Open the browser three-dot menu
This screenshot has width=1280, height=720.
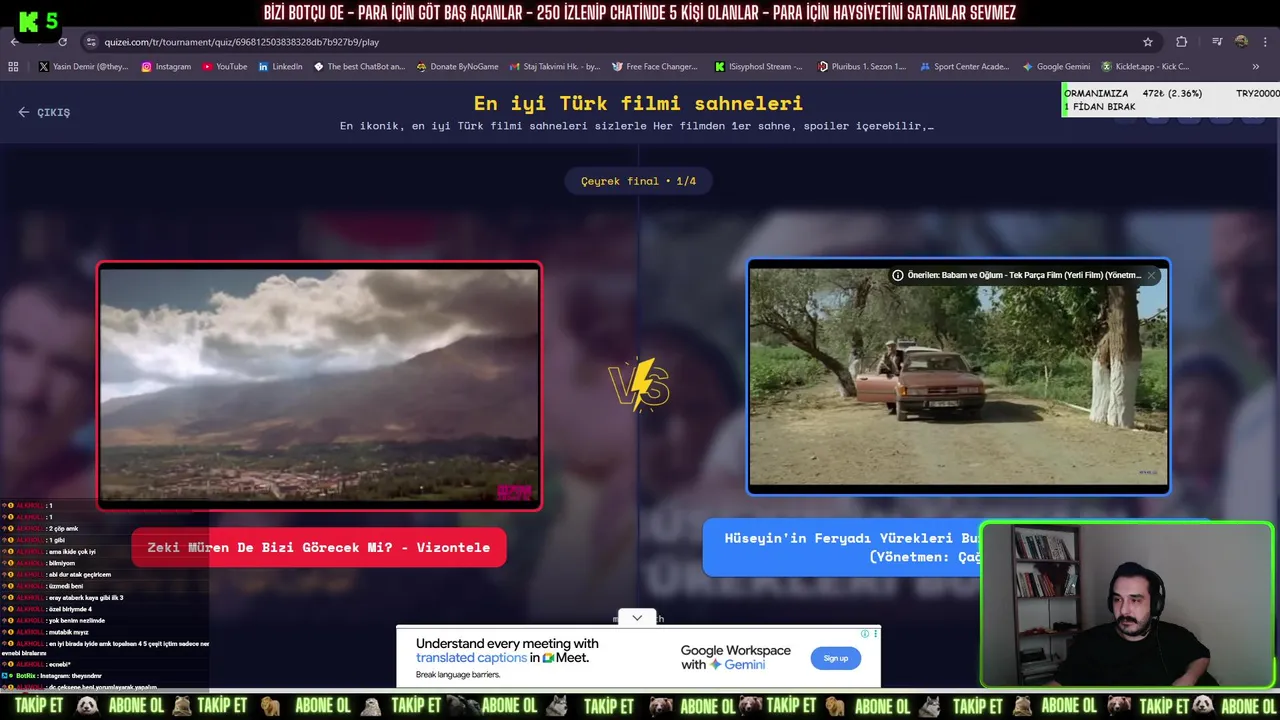pyautogui.click(x=1263, y=42)
